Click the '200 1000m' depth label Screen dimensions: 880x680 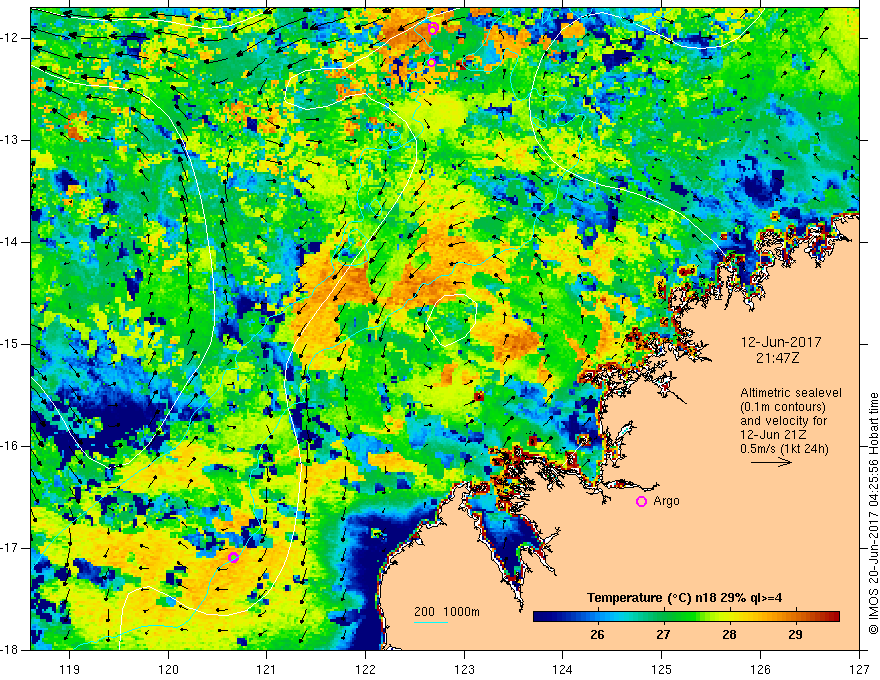point(447,612)
